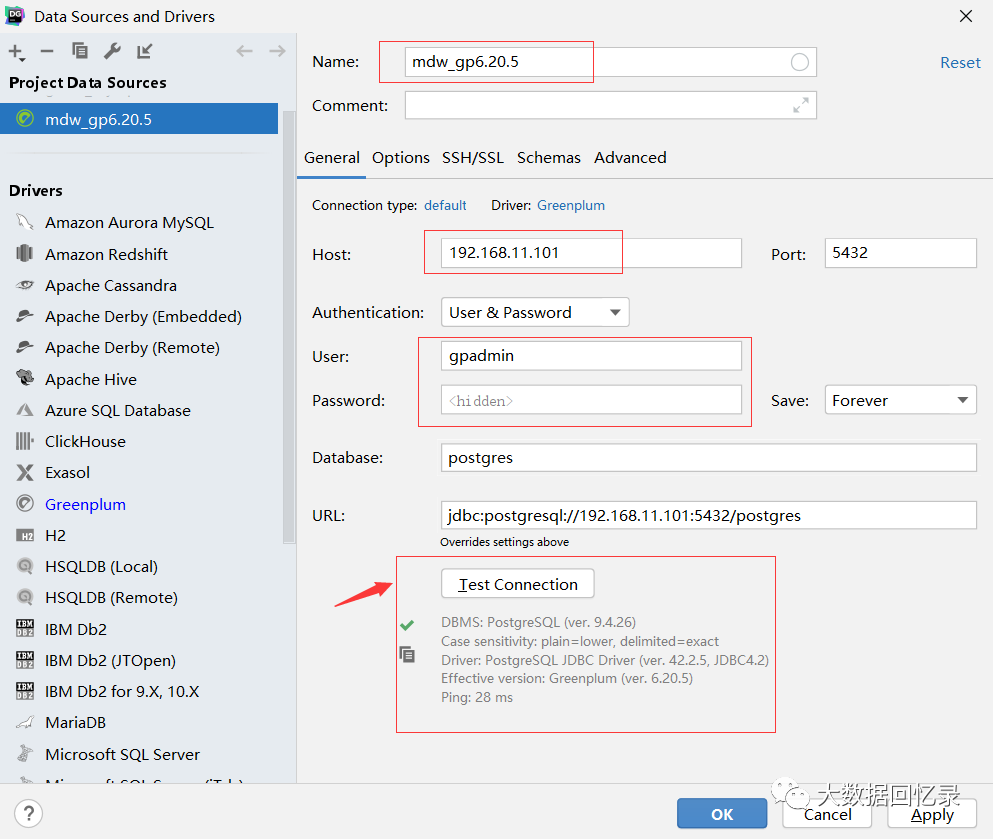Click the Reset link
This screenshot has height=839, width=993.
960,63
